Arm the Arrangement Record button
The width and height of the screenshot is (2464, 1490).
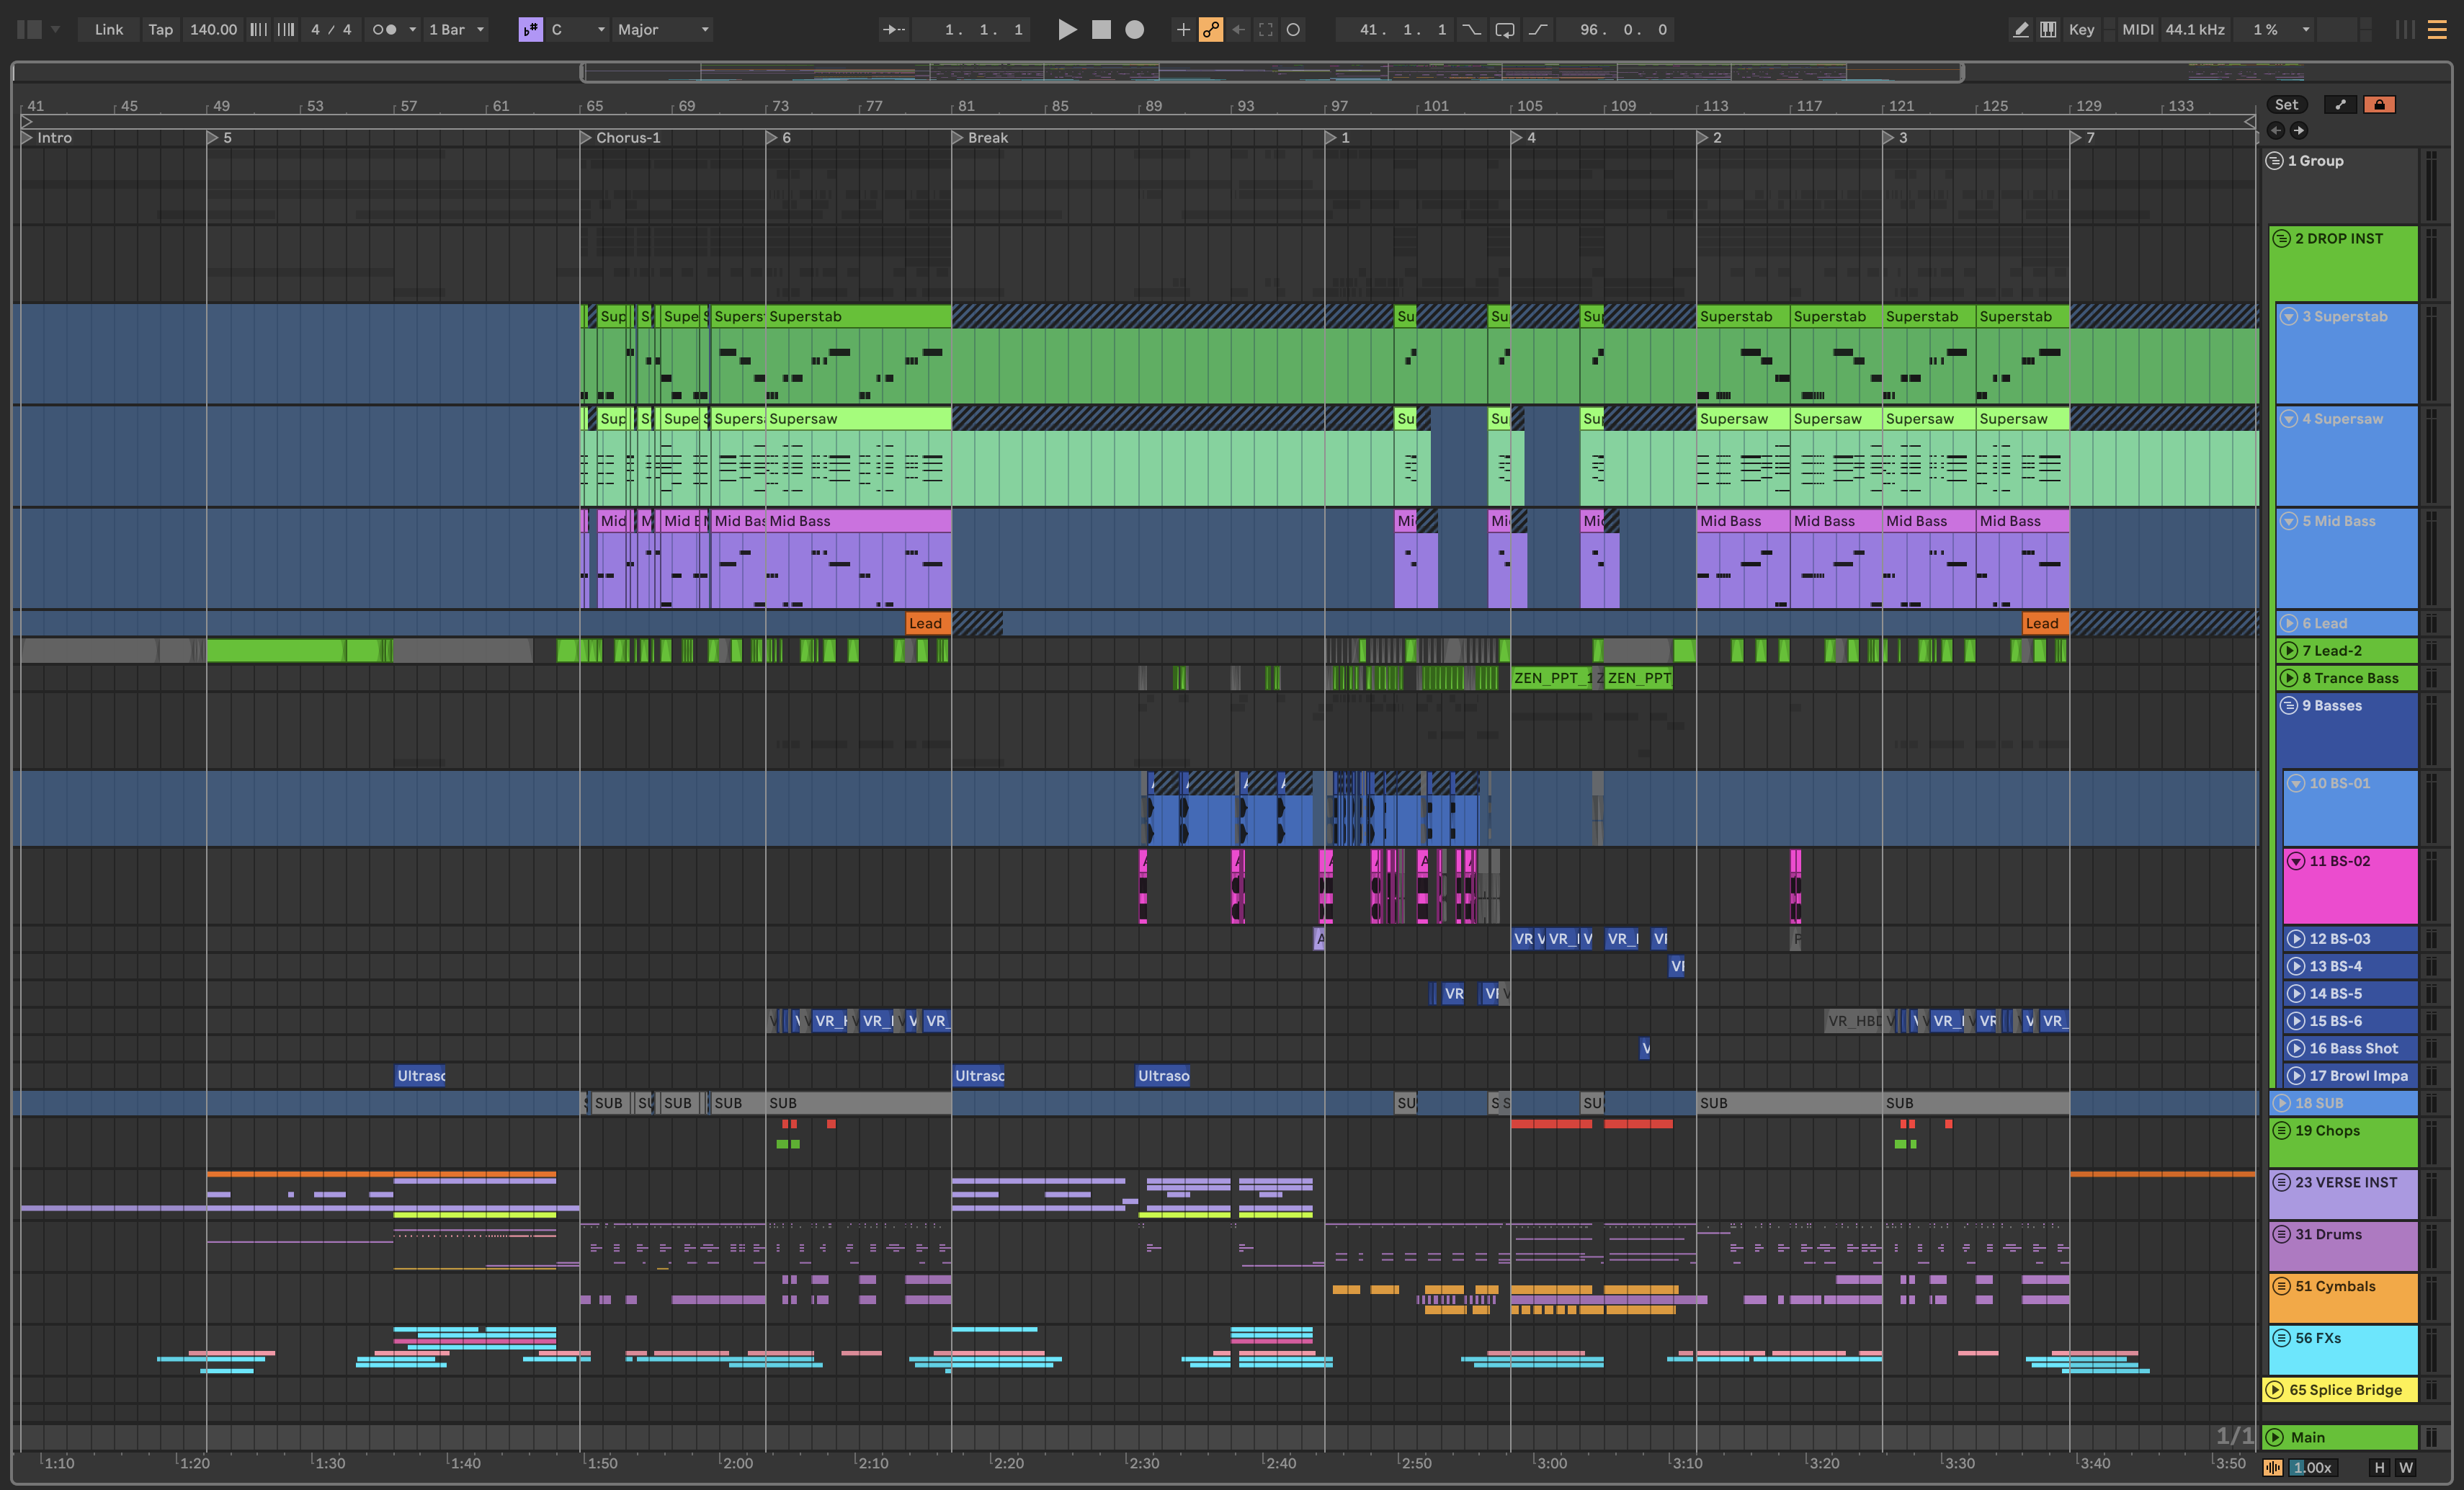point(1134,30)
